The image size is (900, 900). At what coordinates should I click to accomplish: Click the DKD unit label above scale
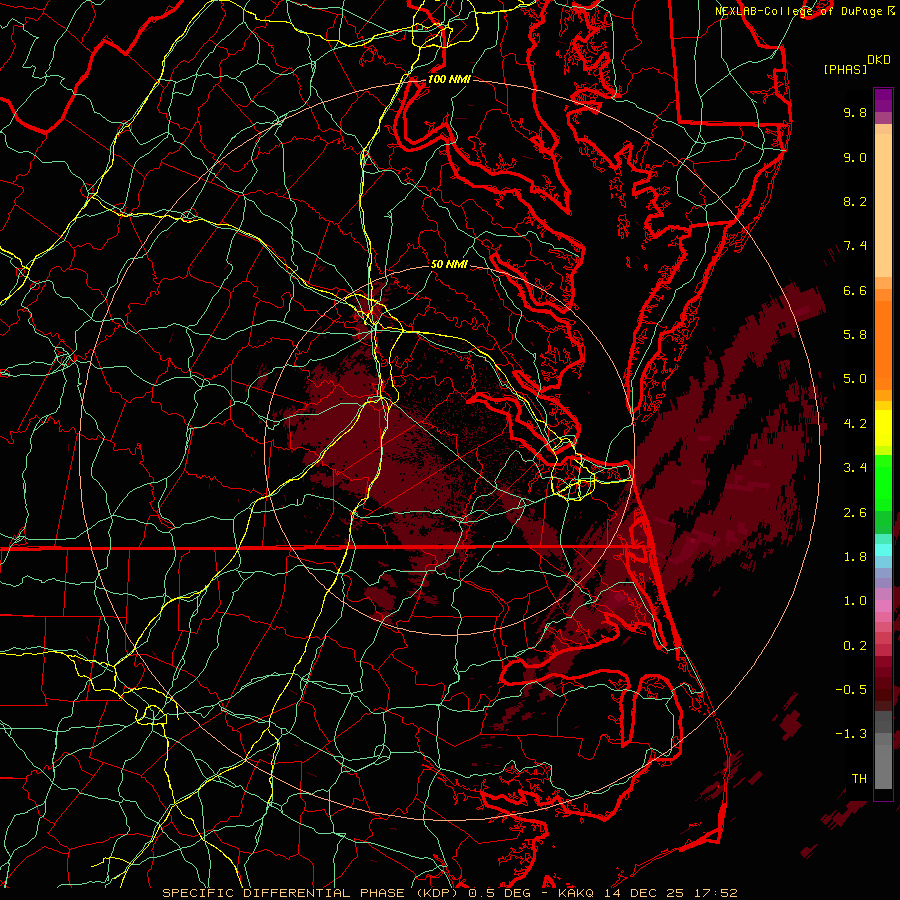[x=879, y=60]
